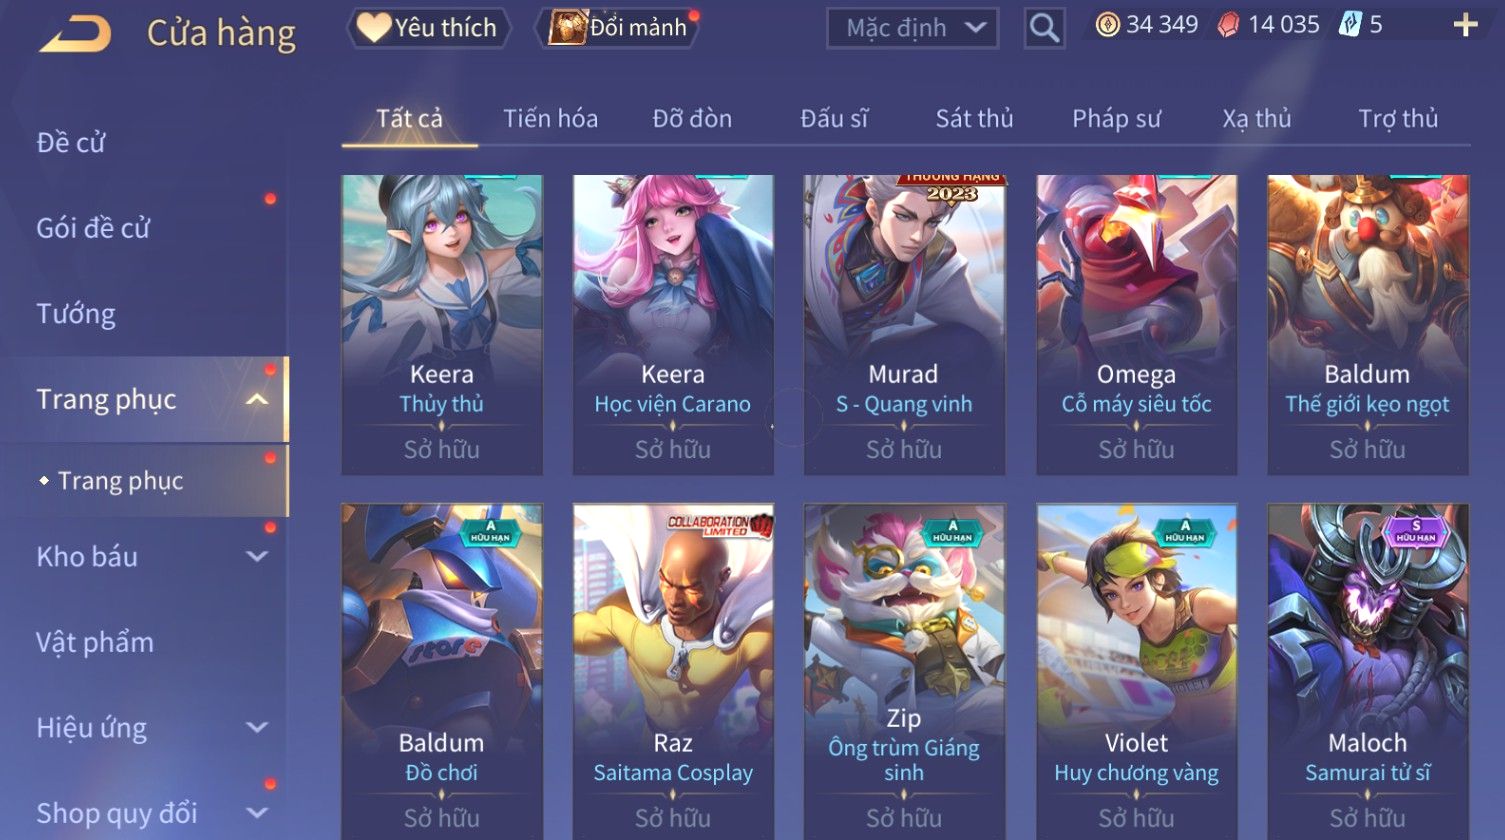The width and height of the screenshot is (1505, 840).
Task: Open Tướng in the sidebar
Action: (x=76, y=314)
